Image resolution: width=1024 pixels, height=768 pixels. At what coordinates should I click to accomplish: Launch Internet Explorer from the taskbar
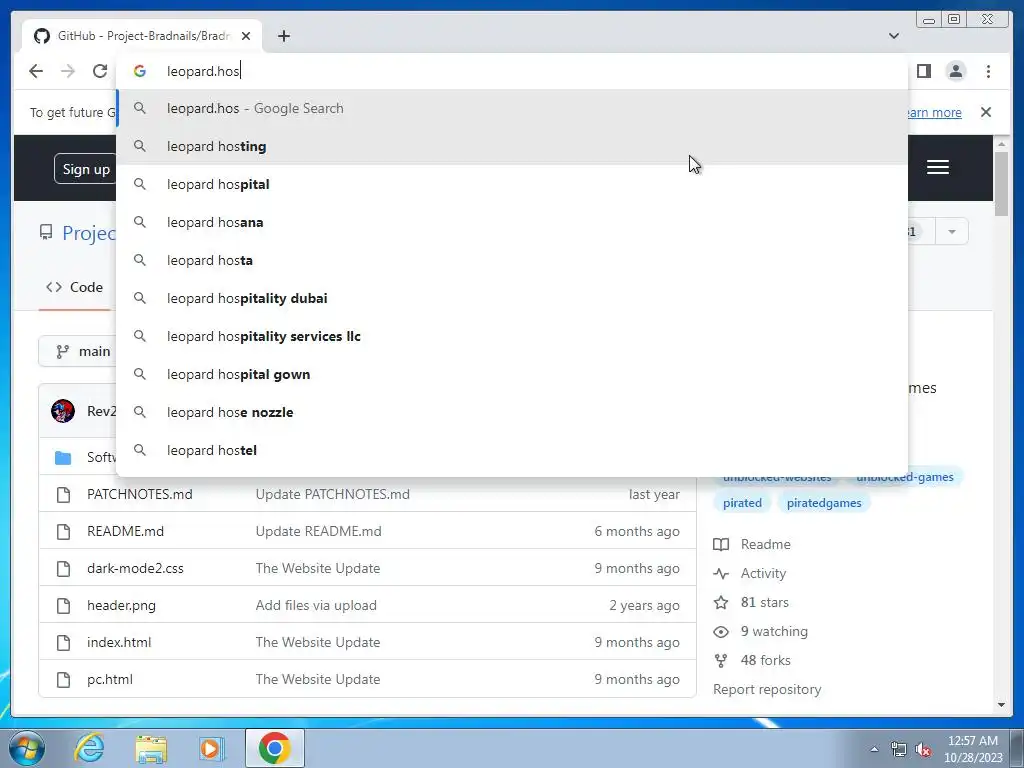[89, 748]
